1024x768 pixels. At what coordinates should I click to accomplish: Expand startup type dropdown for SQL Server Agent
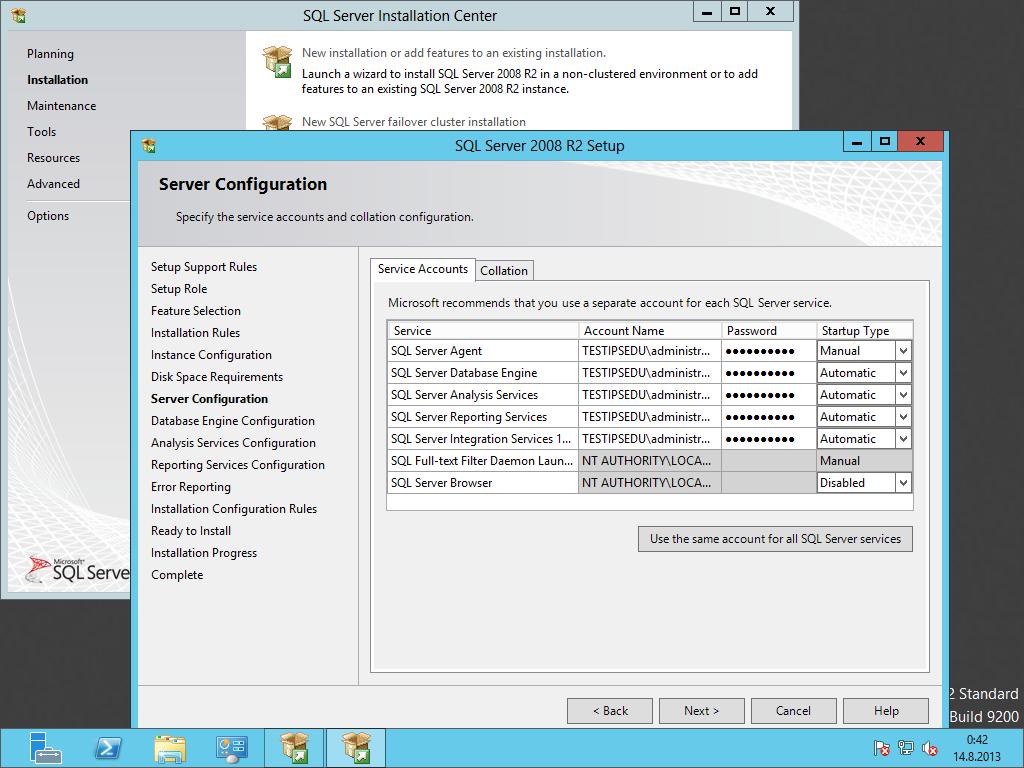pos(903,351)
